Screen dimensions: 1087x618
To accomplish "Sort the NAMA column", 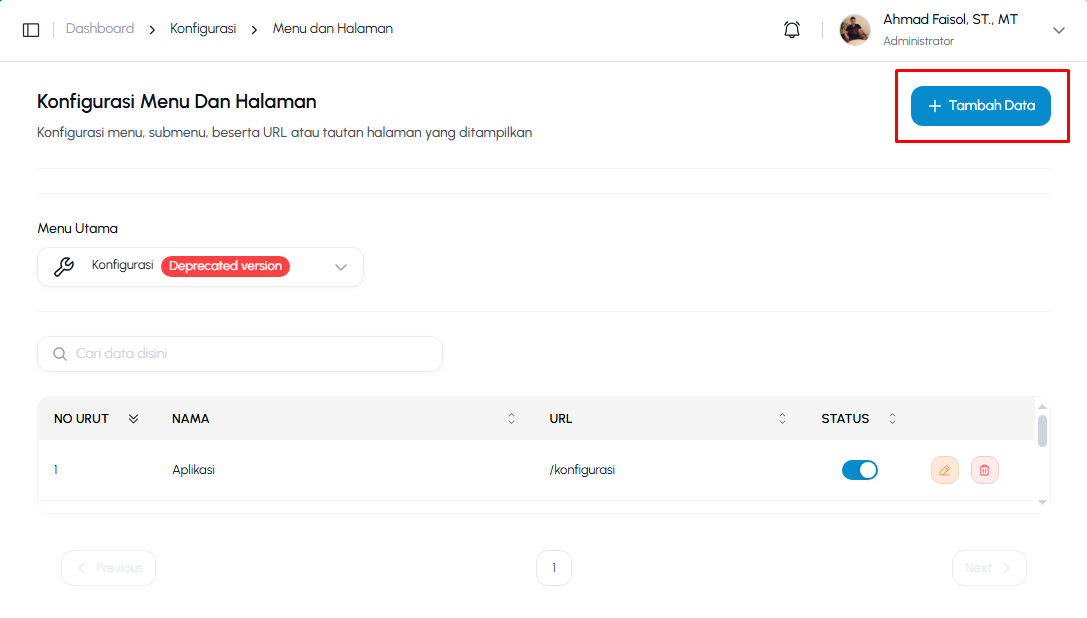I will point(511,418).
